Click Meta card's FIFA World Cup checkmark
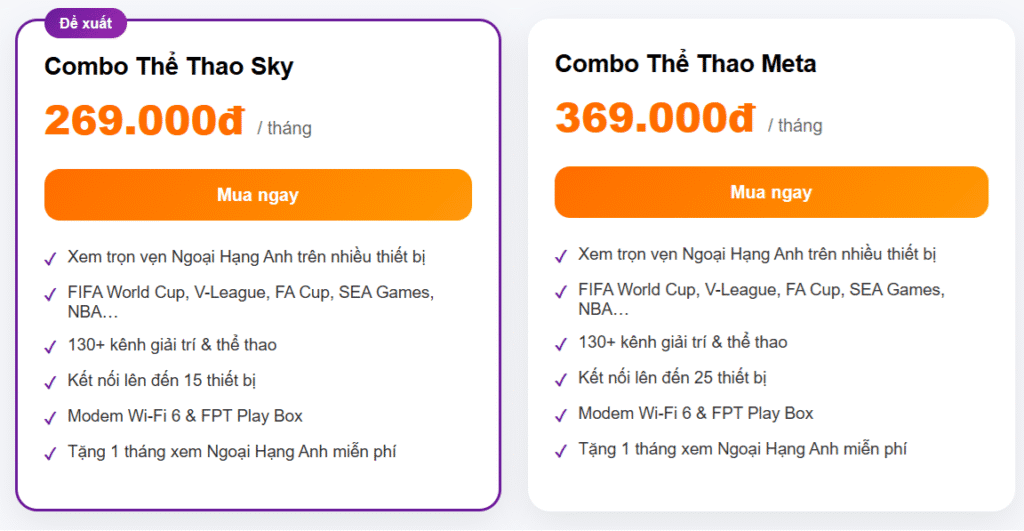 pos(561,292)
